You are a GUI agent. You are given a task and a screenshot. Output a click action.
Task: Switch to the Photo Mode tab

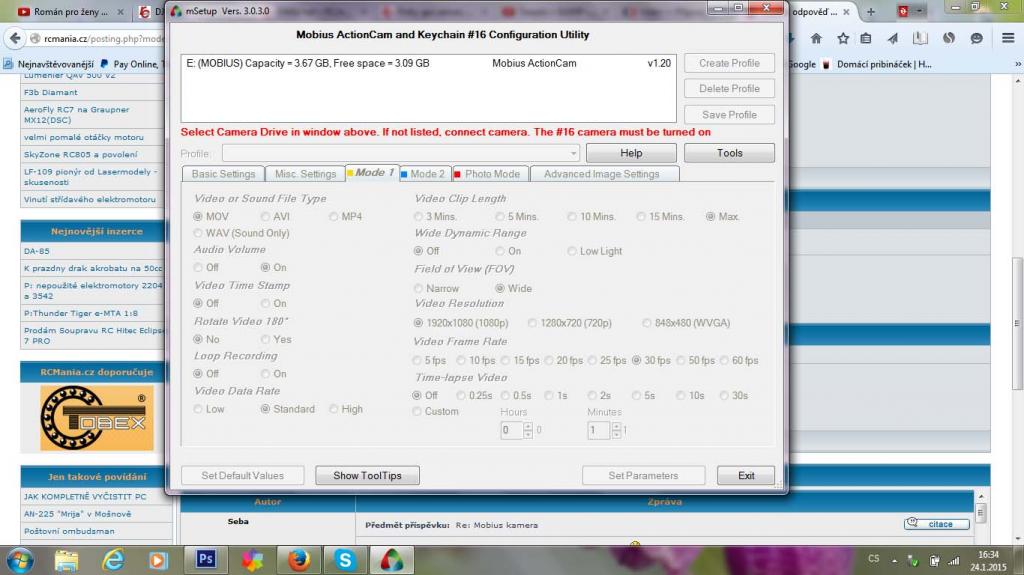(491, 174)
